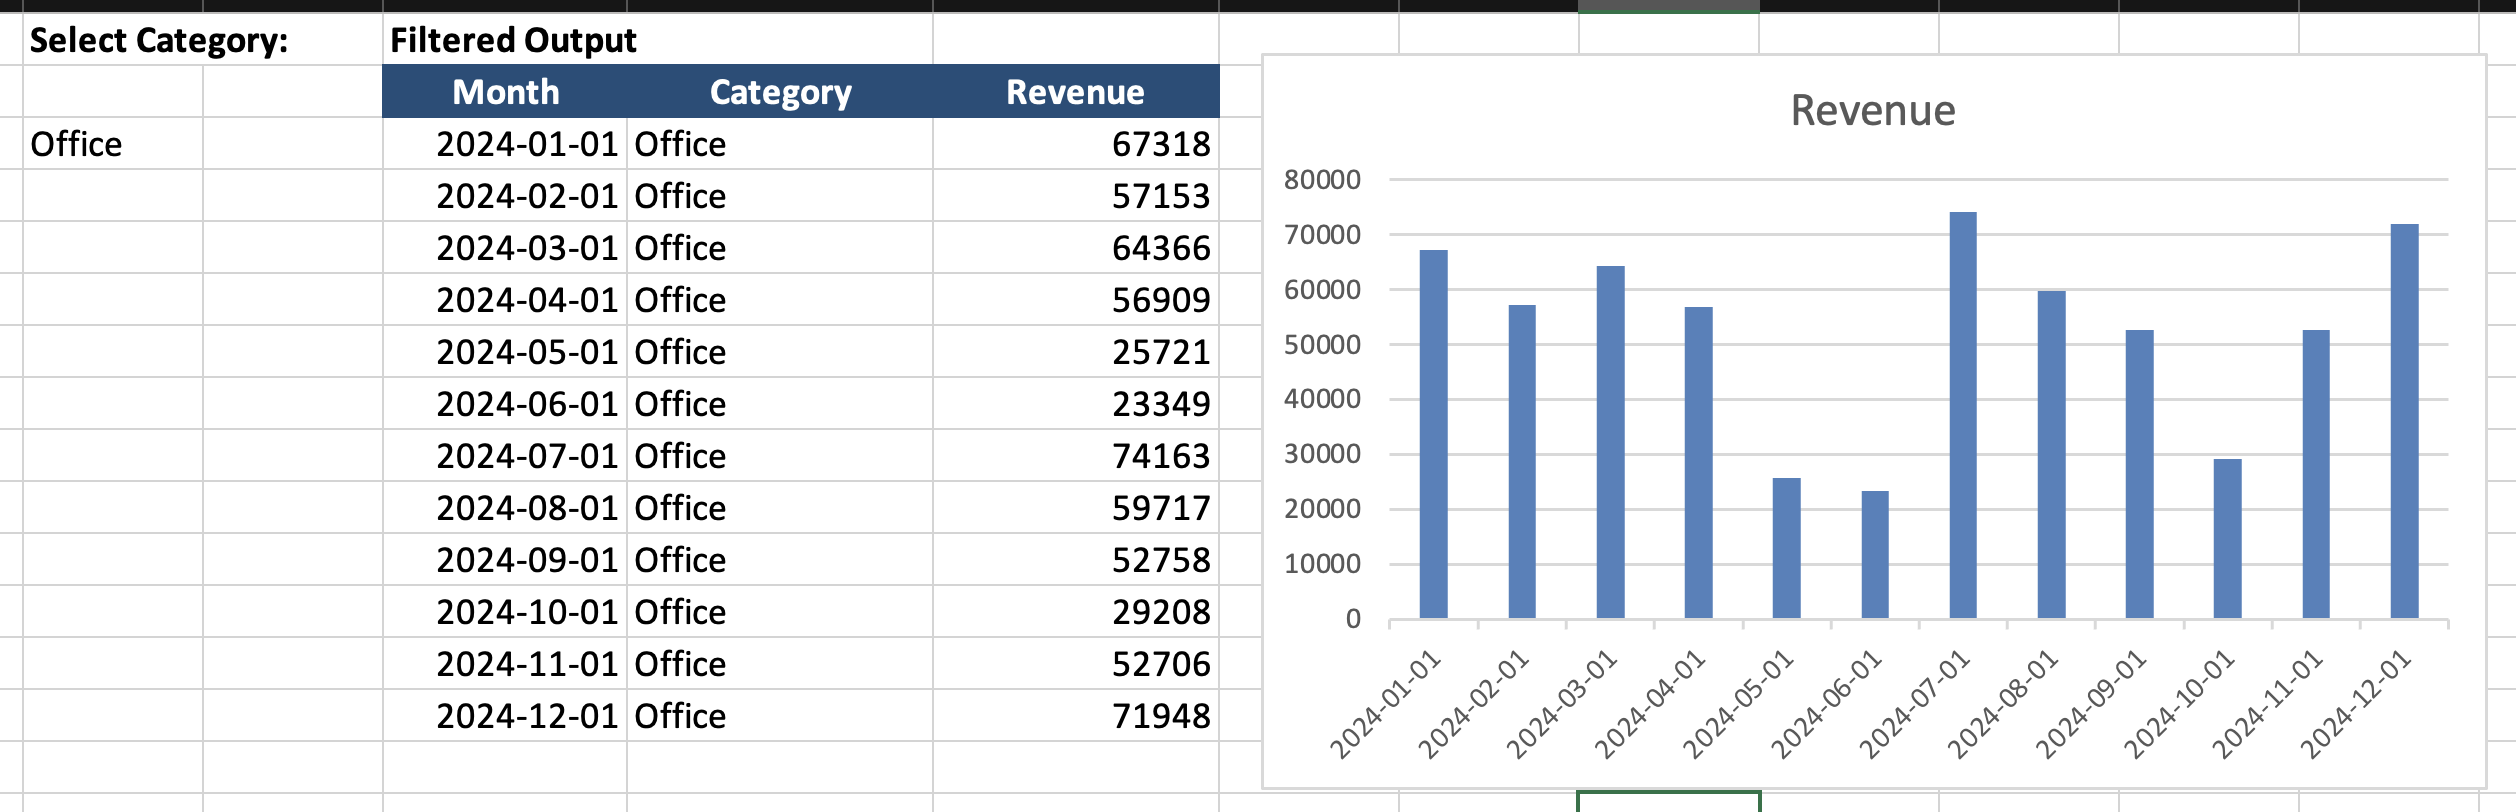Select the 2024-05-01 date cell
Image resolution: width=2516 pixels, height=812 pixels.
tap(526, 352)
